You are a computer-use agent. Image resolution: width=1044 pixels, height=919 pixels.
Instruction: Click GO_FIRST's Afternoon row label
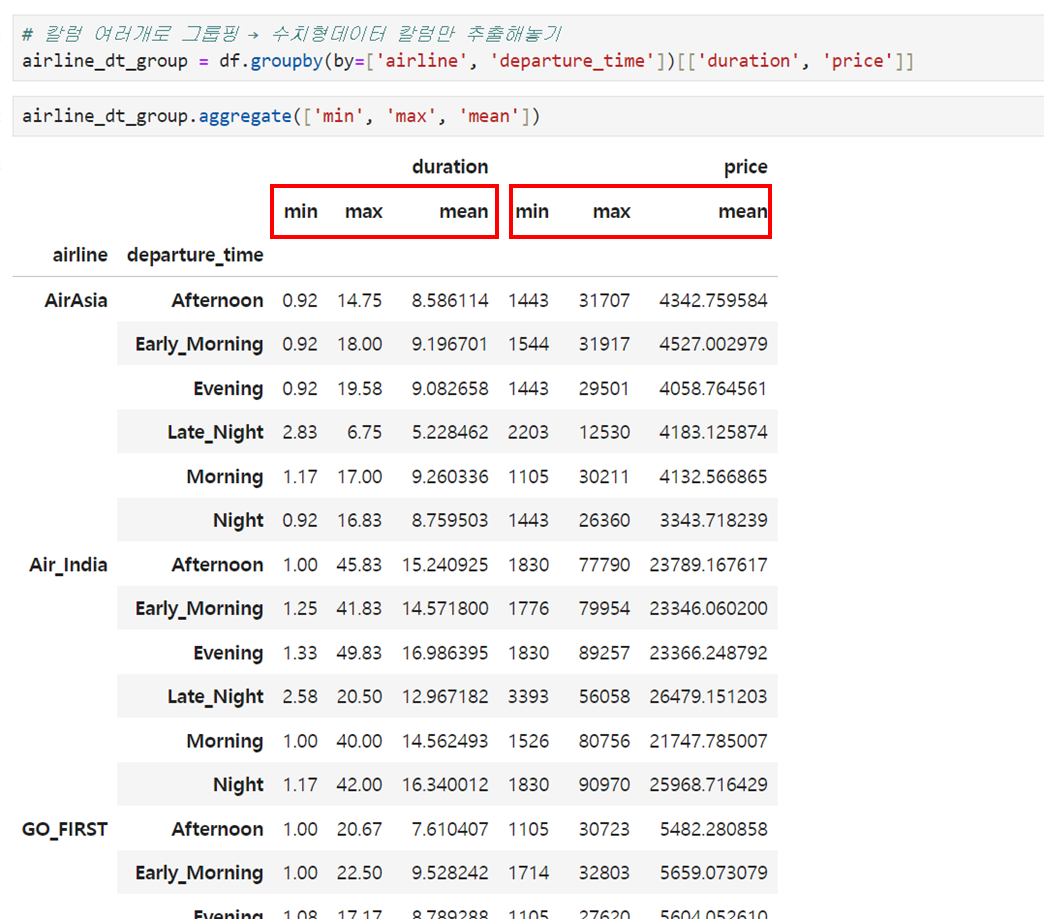pyautogui.click(x=218, y=829)
